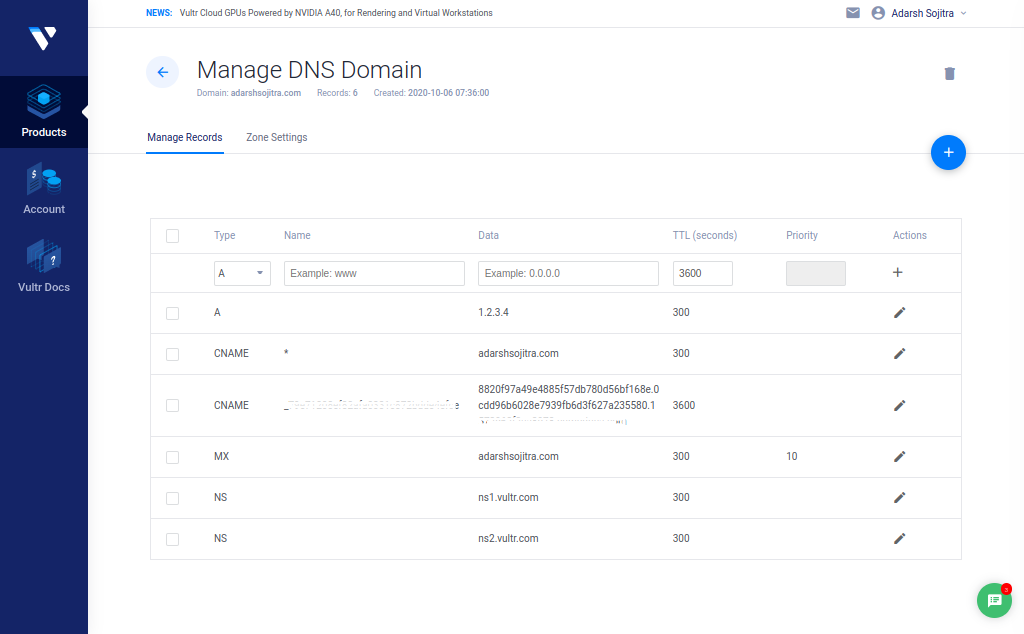Click the 1.2.3.4 data cell
1024x634 pixels.
coord(494,312)
